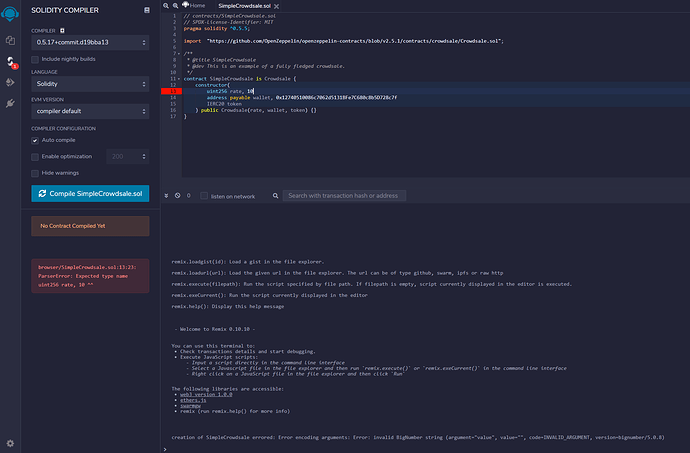690x453 pixels.
Task: Collapse the contract fold arrow on line 11
Action: 179,79
